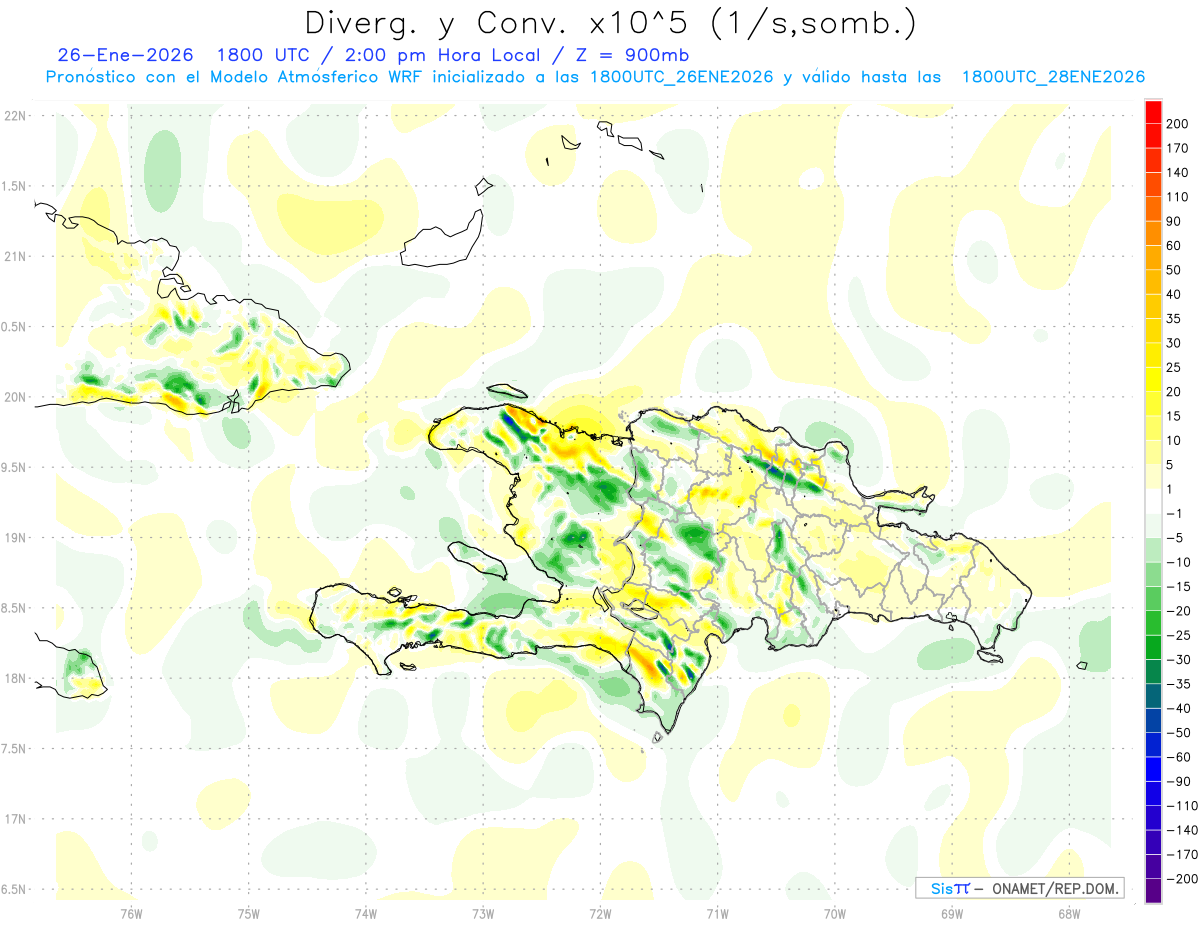Click the latitude label '6.5N'
Screen dimensions: 1200x927
click(14, 889)
